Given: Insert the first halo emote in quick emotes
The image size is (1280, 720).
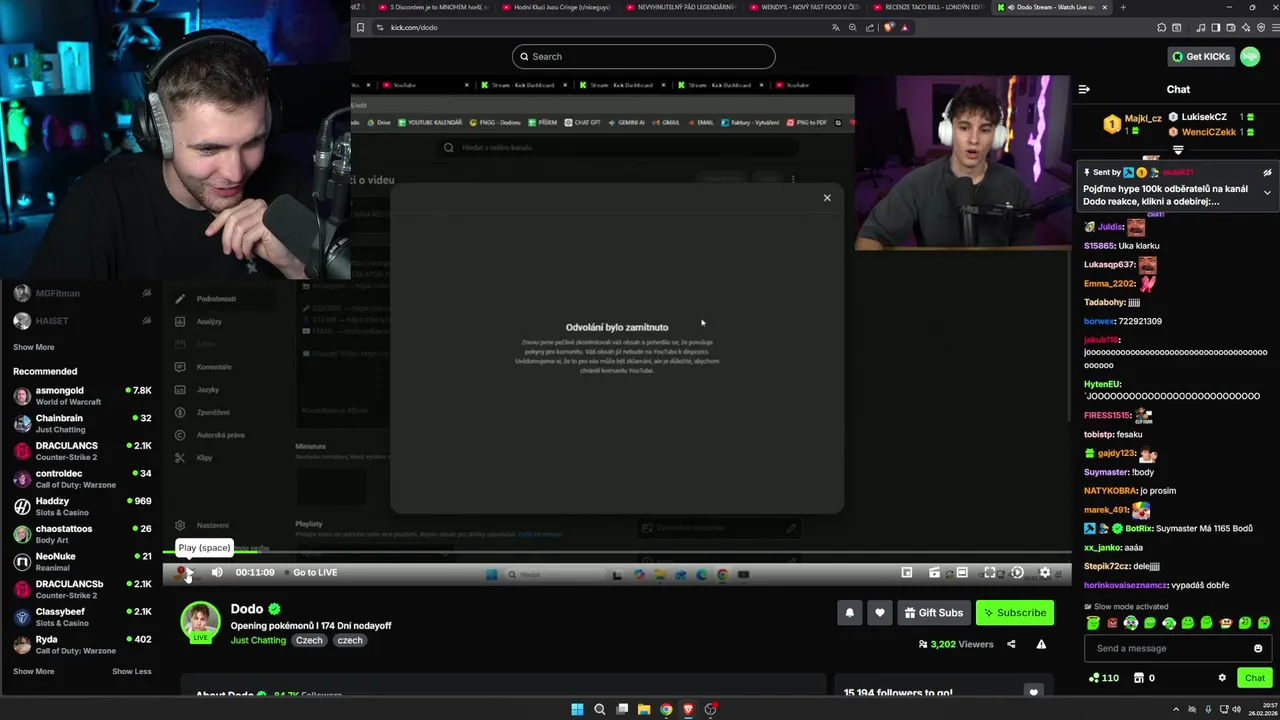Looking at the screenshot, I should 1093,623.
